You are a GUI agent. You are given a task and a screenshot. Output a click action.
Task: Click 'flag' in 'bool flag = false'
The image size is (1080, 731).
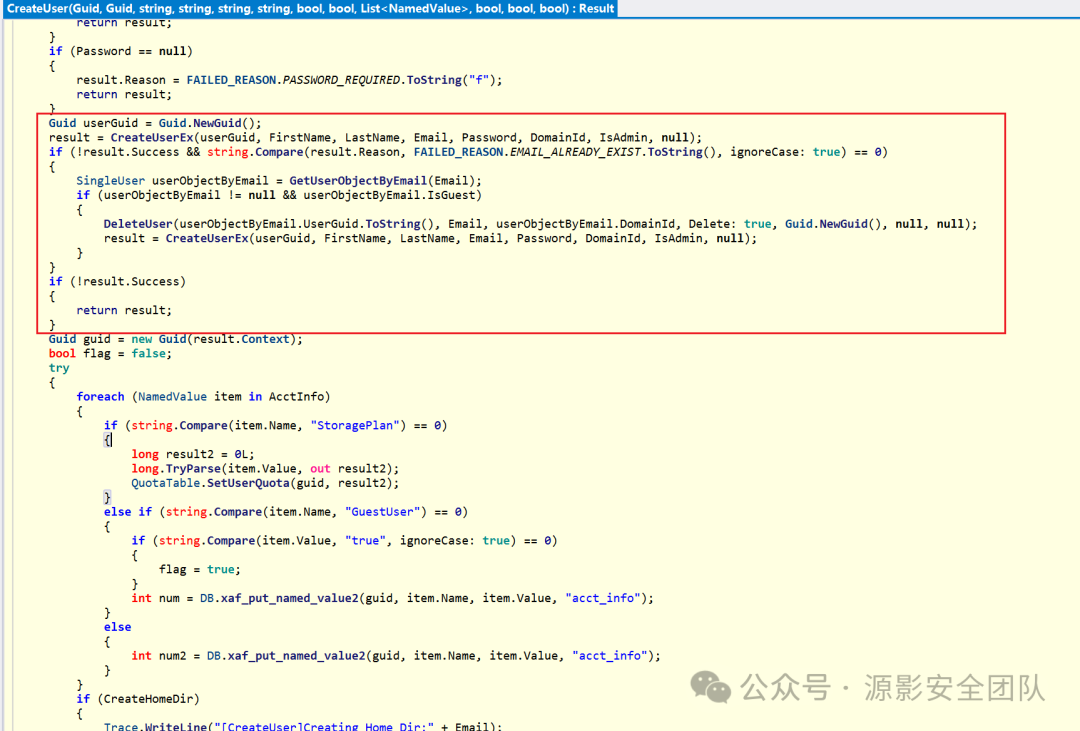[x=96, y=354]
